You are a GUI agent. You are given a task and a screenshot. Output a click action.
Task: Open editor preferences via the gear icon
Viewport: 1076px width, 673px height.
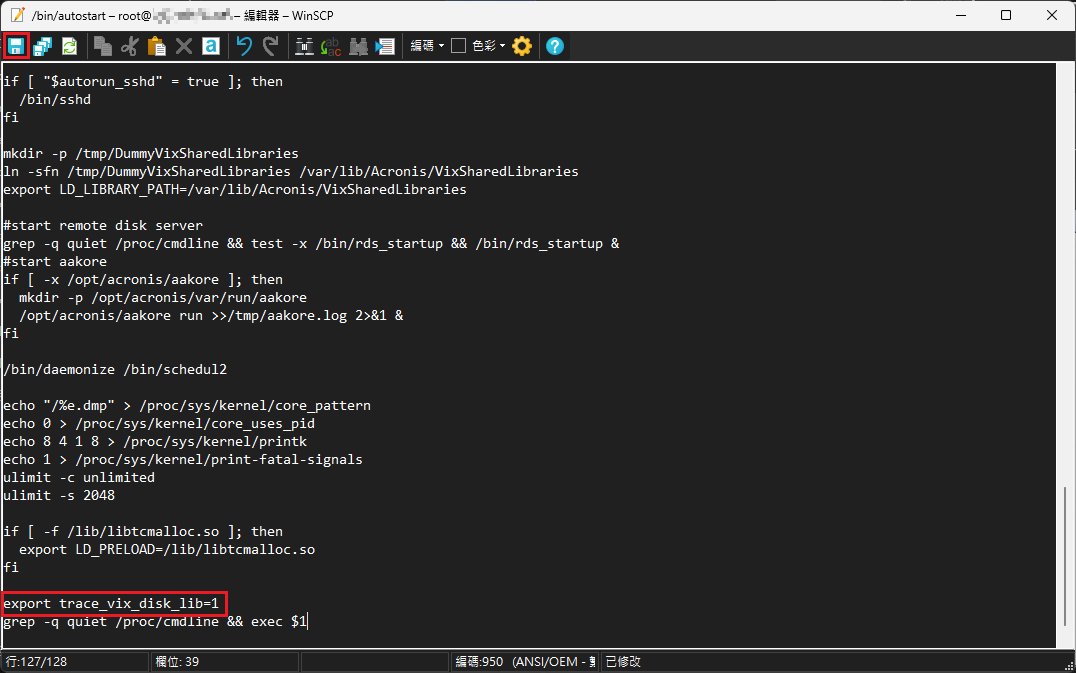coord(522,46)
